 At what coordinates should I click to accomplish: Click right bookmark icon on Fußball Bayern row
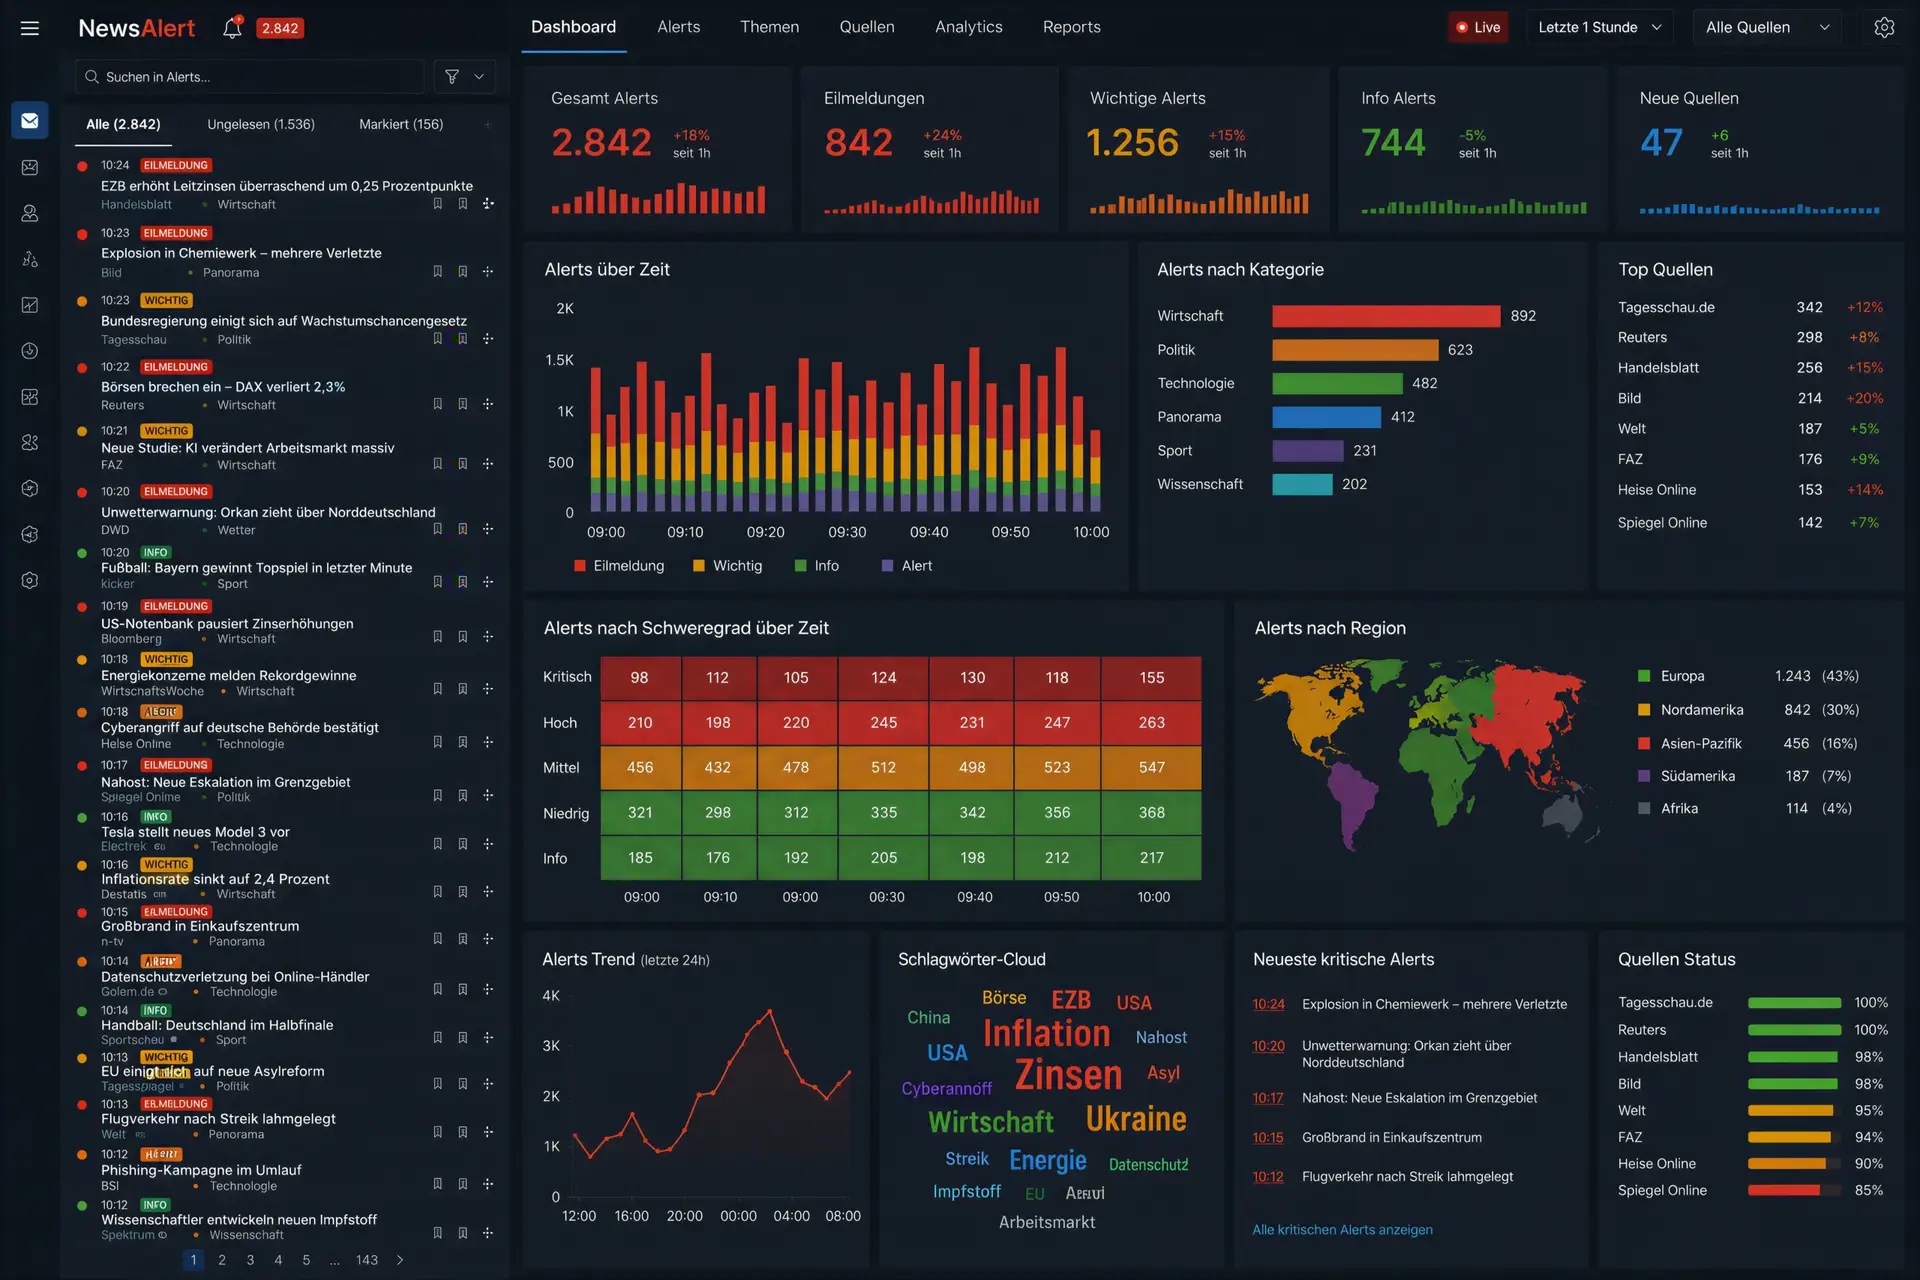[x=462, y=582]
